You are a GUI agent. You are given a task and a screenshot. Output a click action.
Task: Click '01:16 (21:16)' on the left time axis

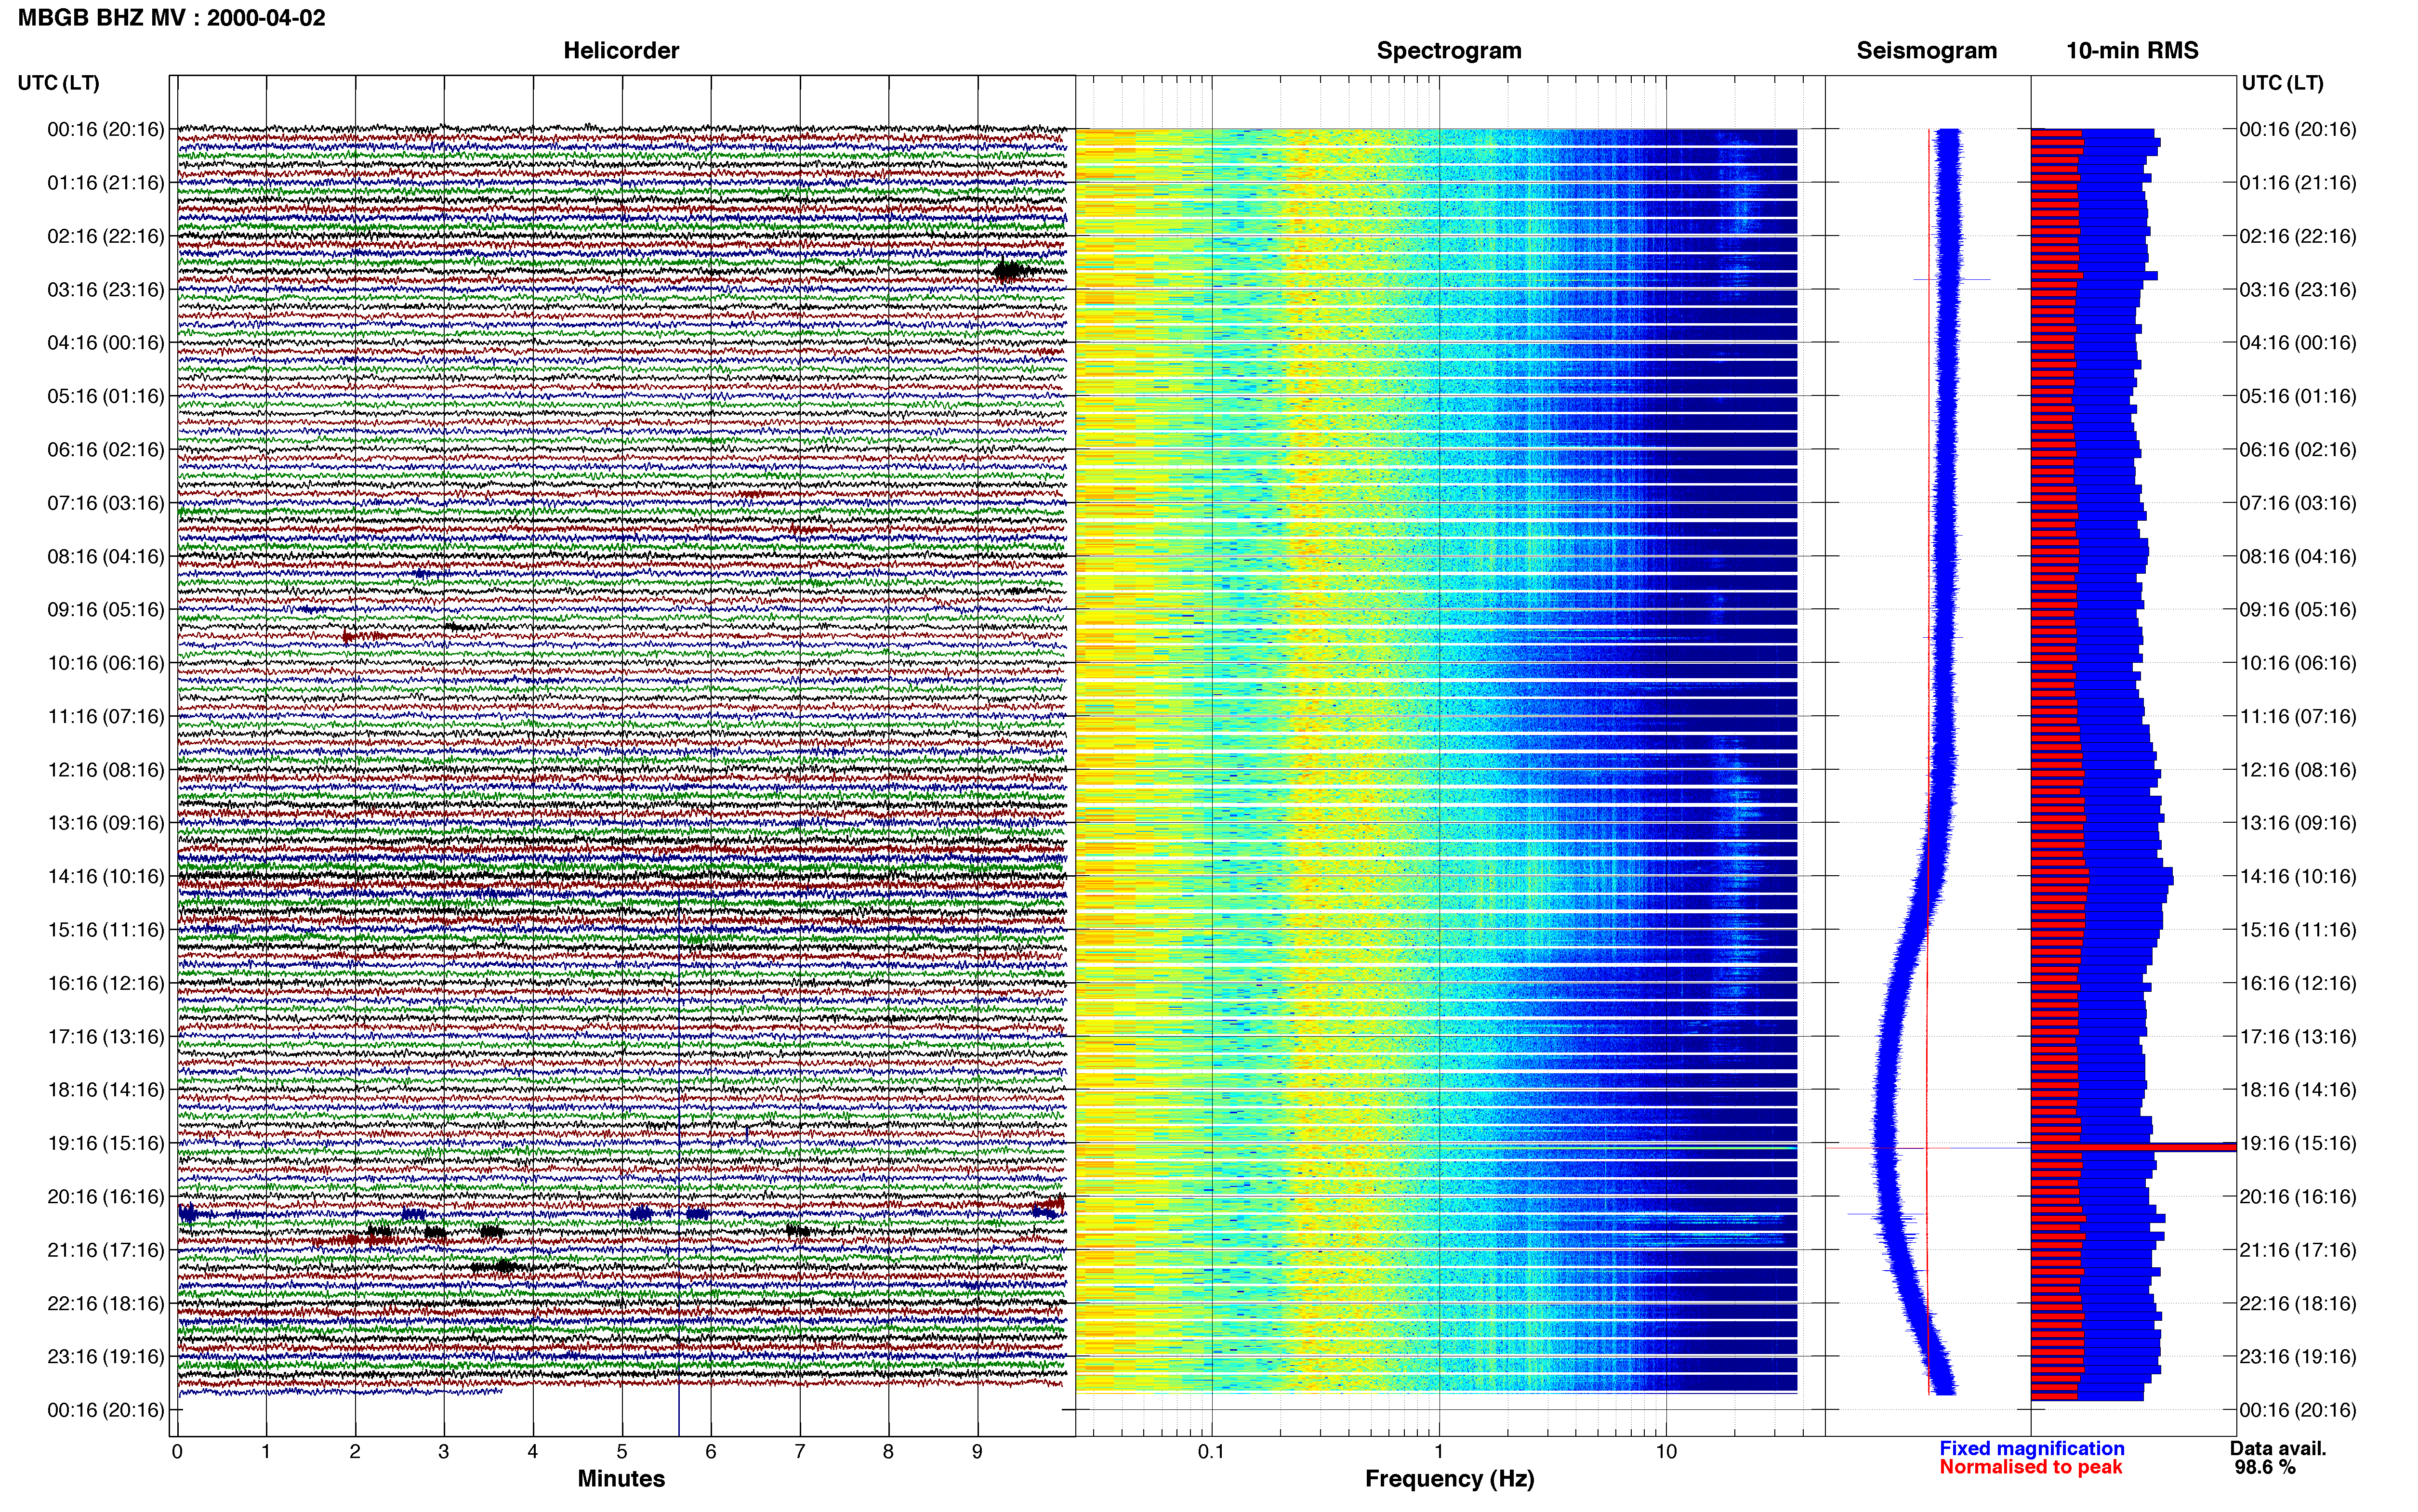click(106, 183)
